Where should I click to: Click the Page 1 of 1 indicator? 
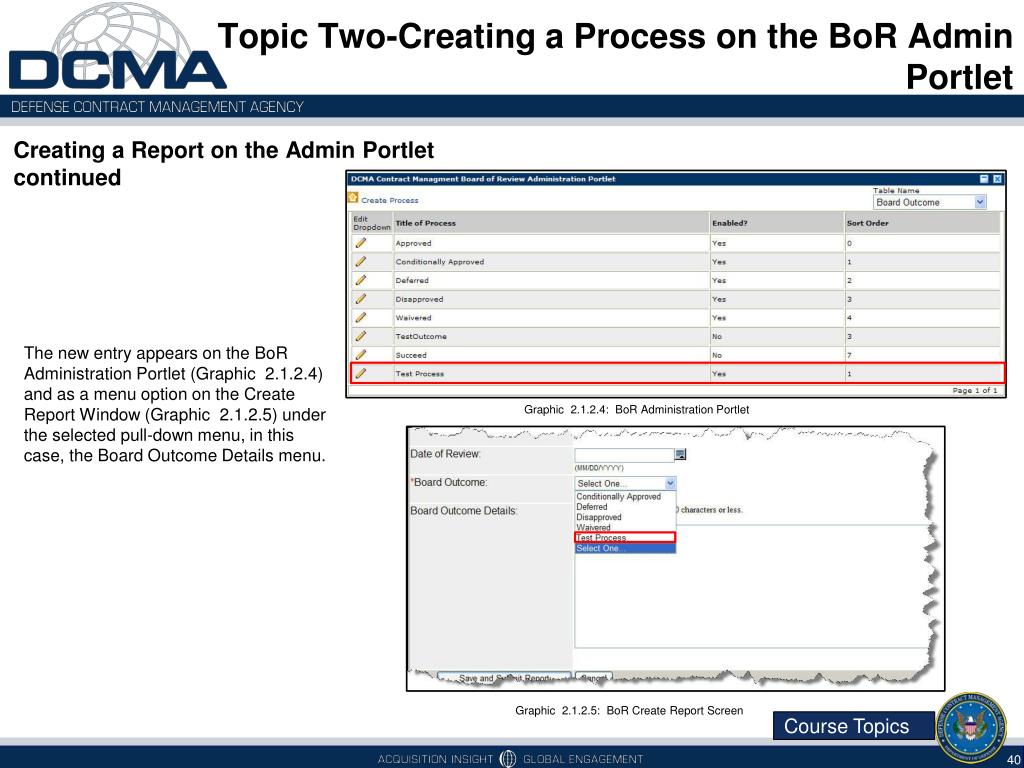[x=975, y=391]
